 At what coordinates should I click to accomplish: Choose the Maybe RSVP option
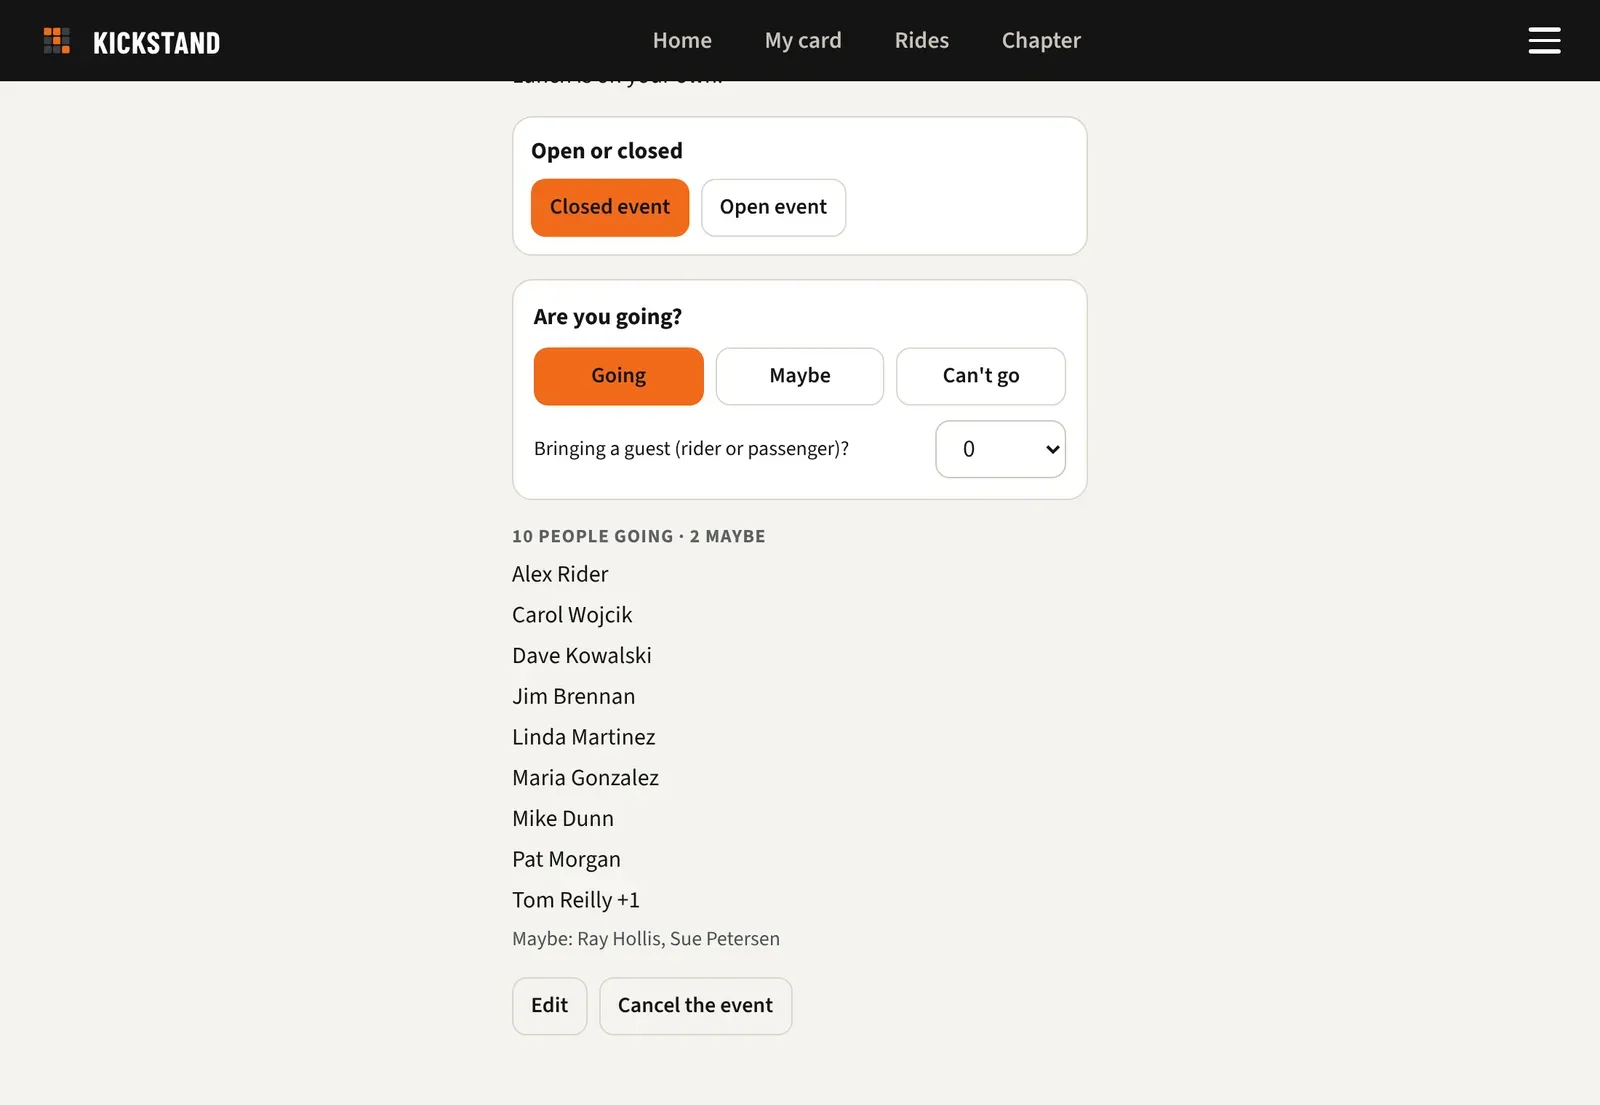800,376
